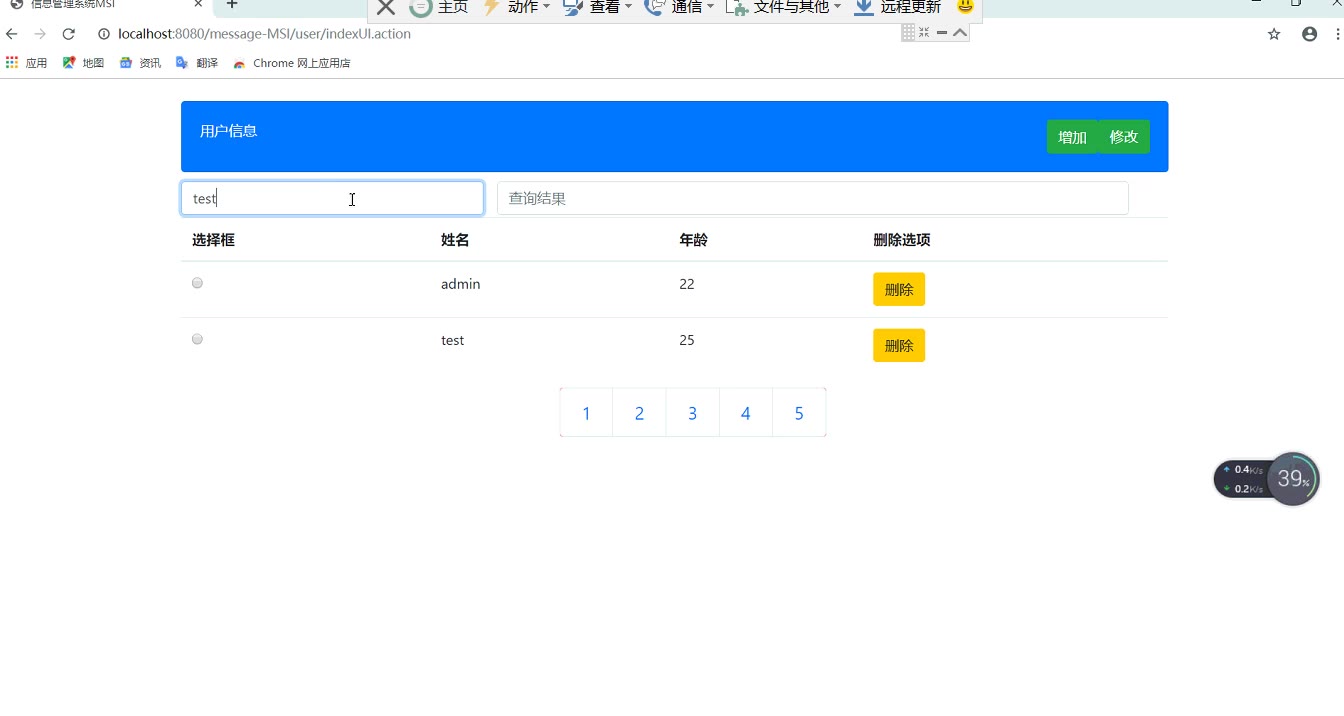Click the remote toolbar close X icon
This screenshot has width=1344, height=716.
click(x=386, y=8)
